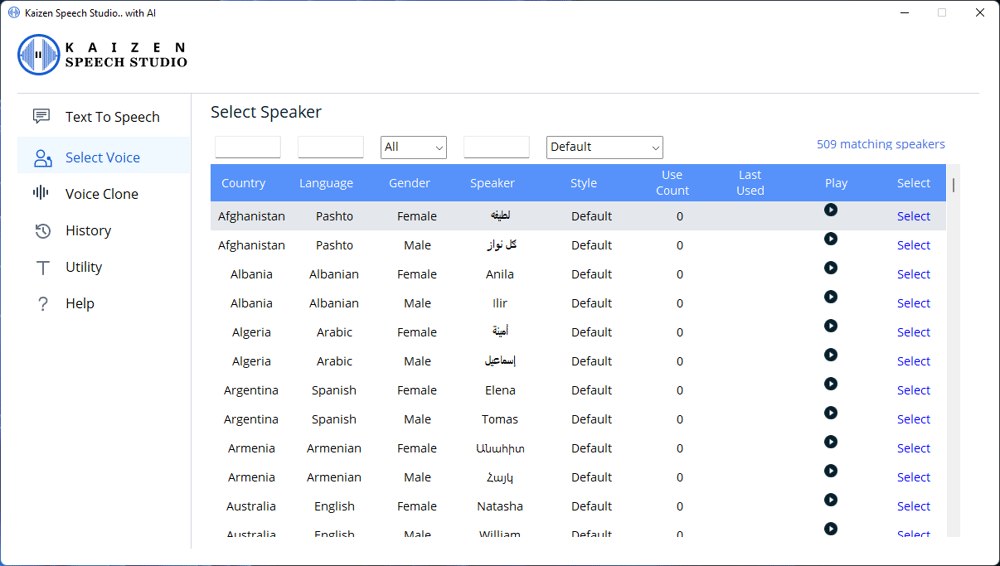The width and height of the screenshot is (1000, 566).
Task: Click the Voice Clone waveform icon
Action: (x=41, y=193)
